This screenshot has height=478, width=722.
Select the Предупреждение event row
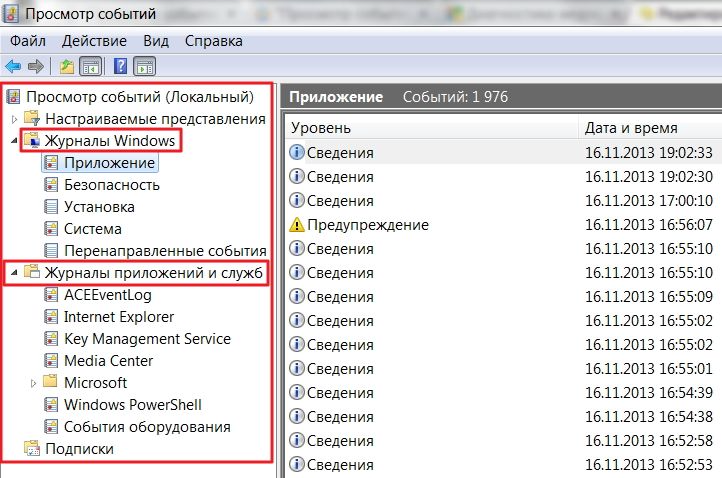[x=504, y=225]
